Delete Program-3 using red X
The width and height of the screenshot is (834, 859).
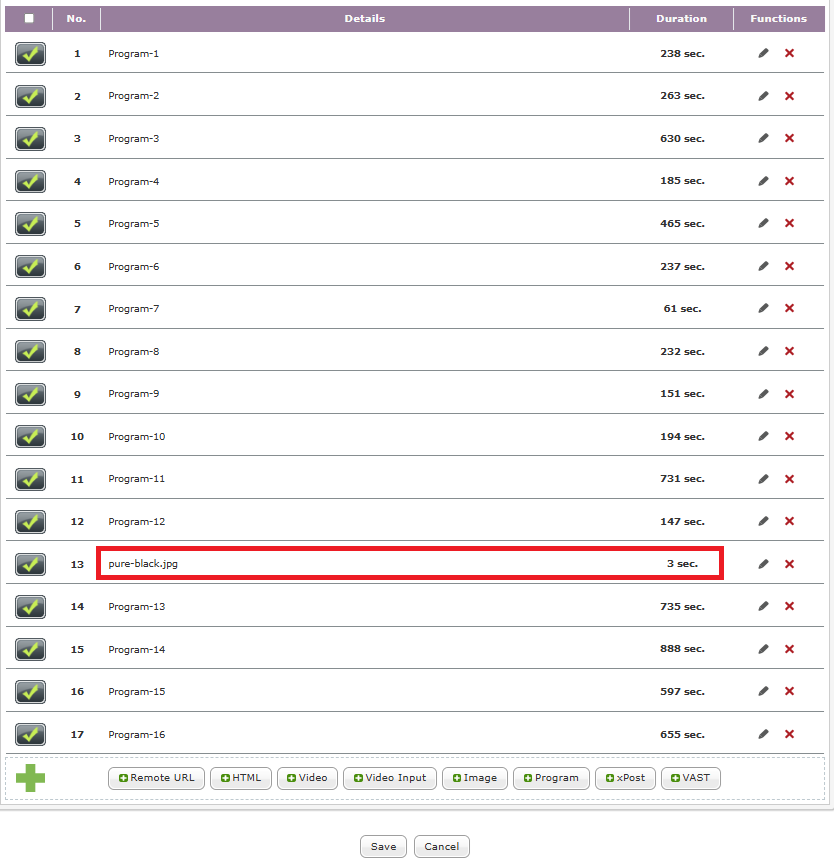coord(789,138)
